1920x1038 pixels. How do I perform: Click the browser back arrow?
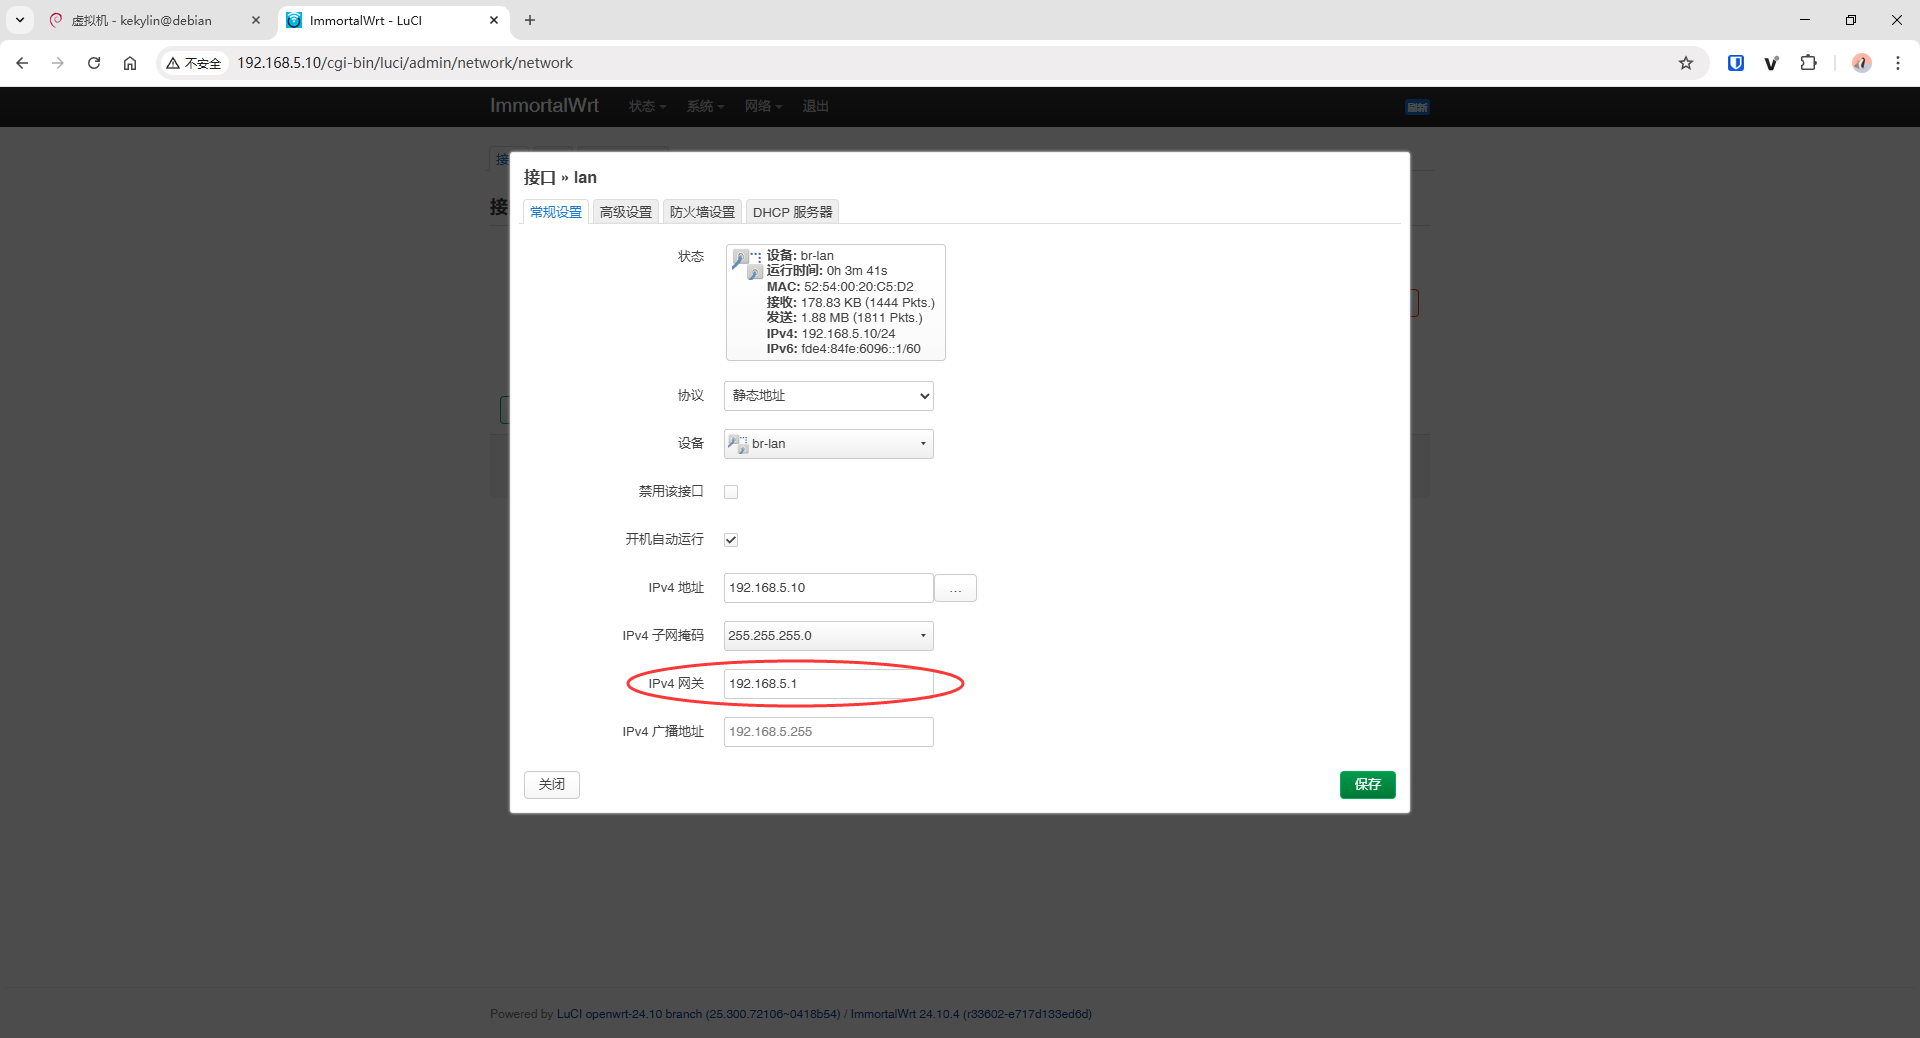tap(22, 62)
